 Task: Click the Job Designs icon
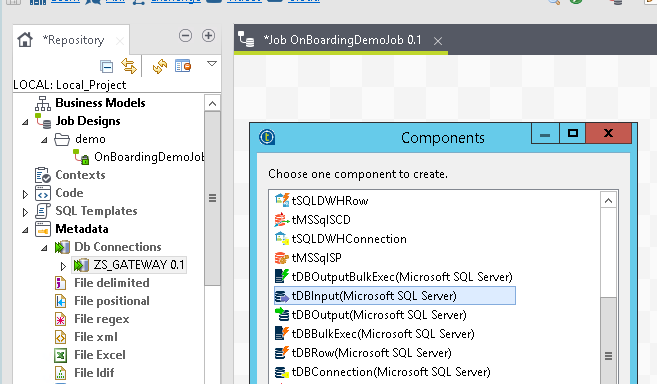pyautogui.click(x=43, y=121)
